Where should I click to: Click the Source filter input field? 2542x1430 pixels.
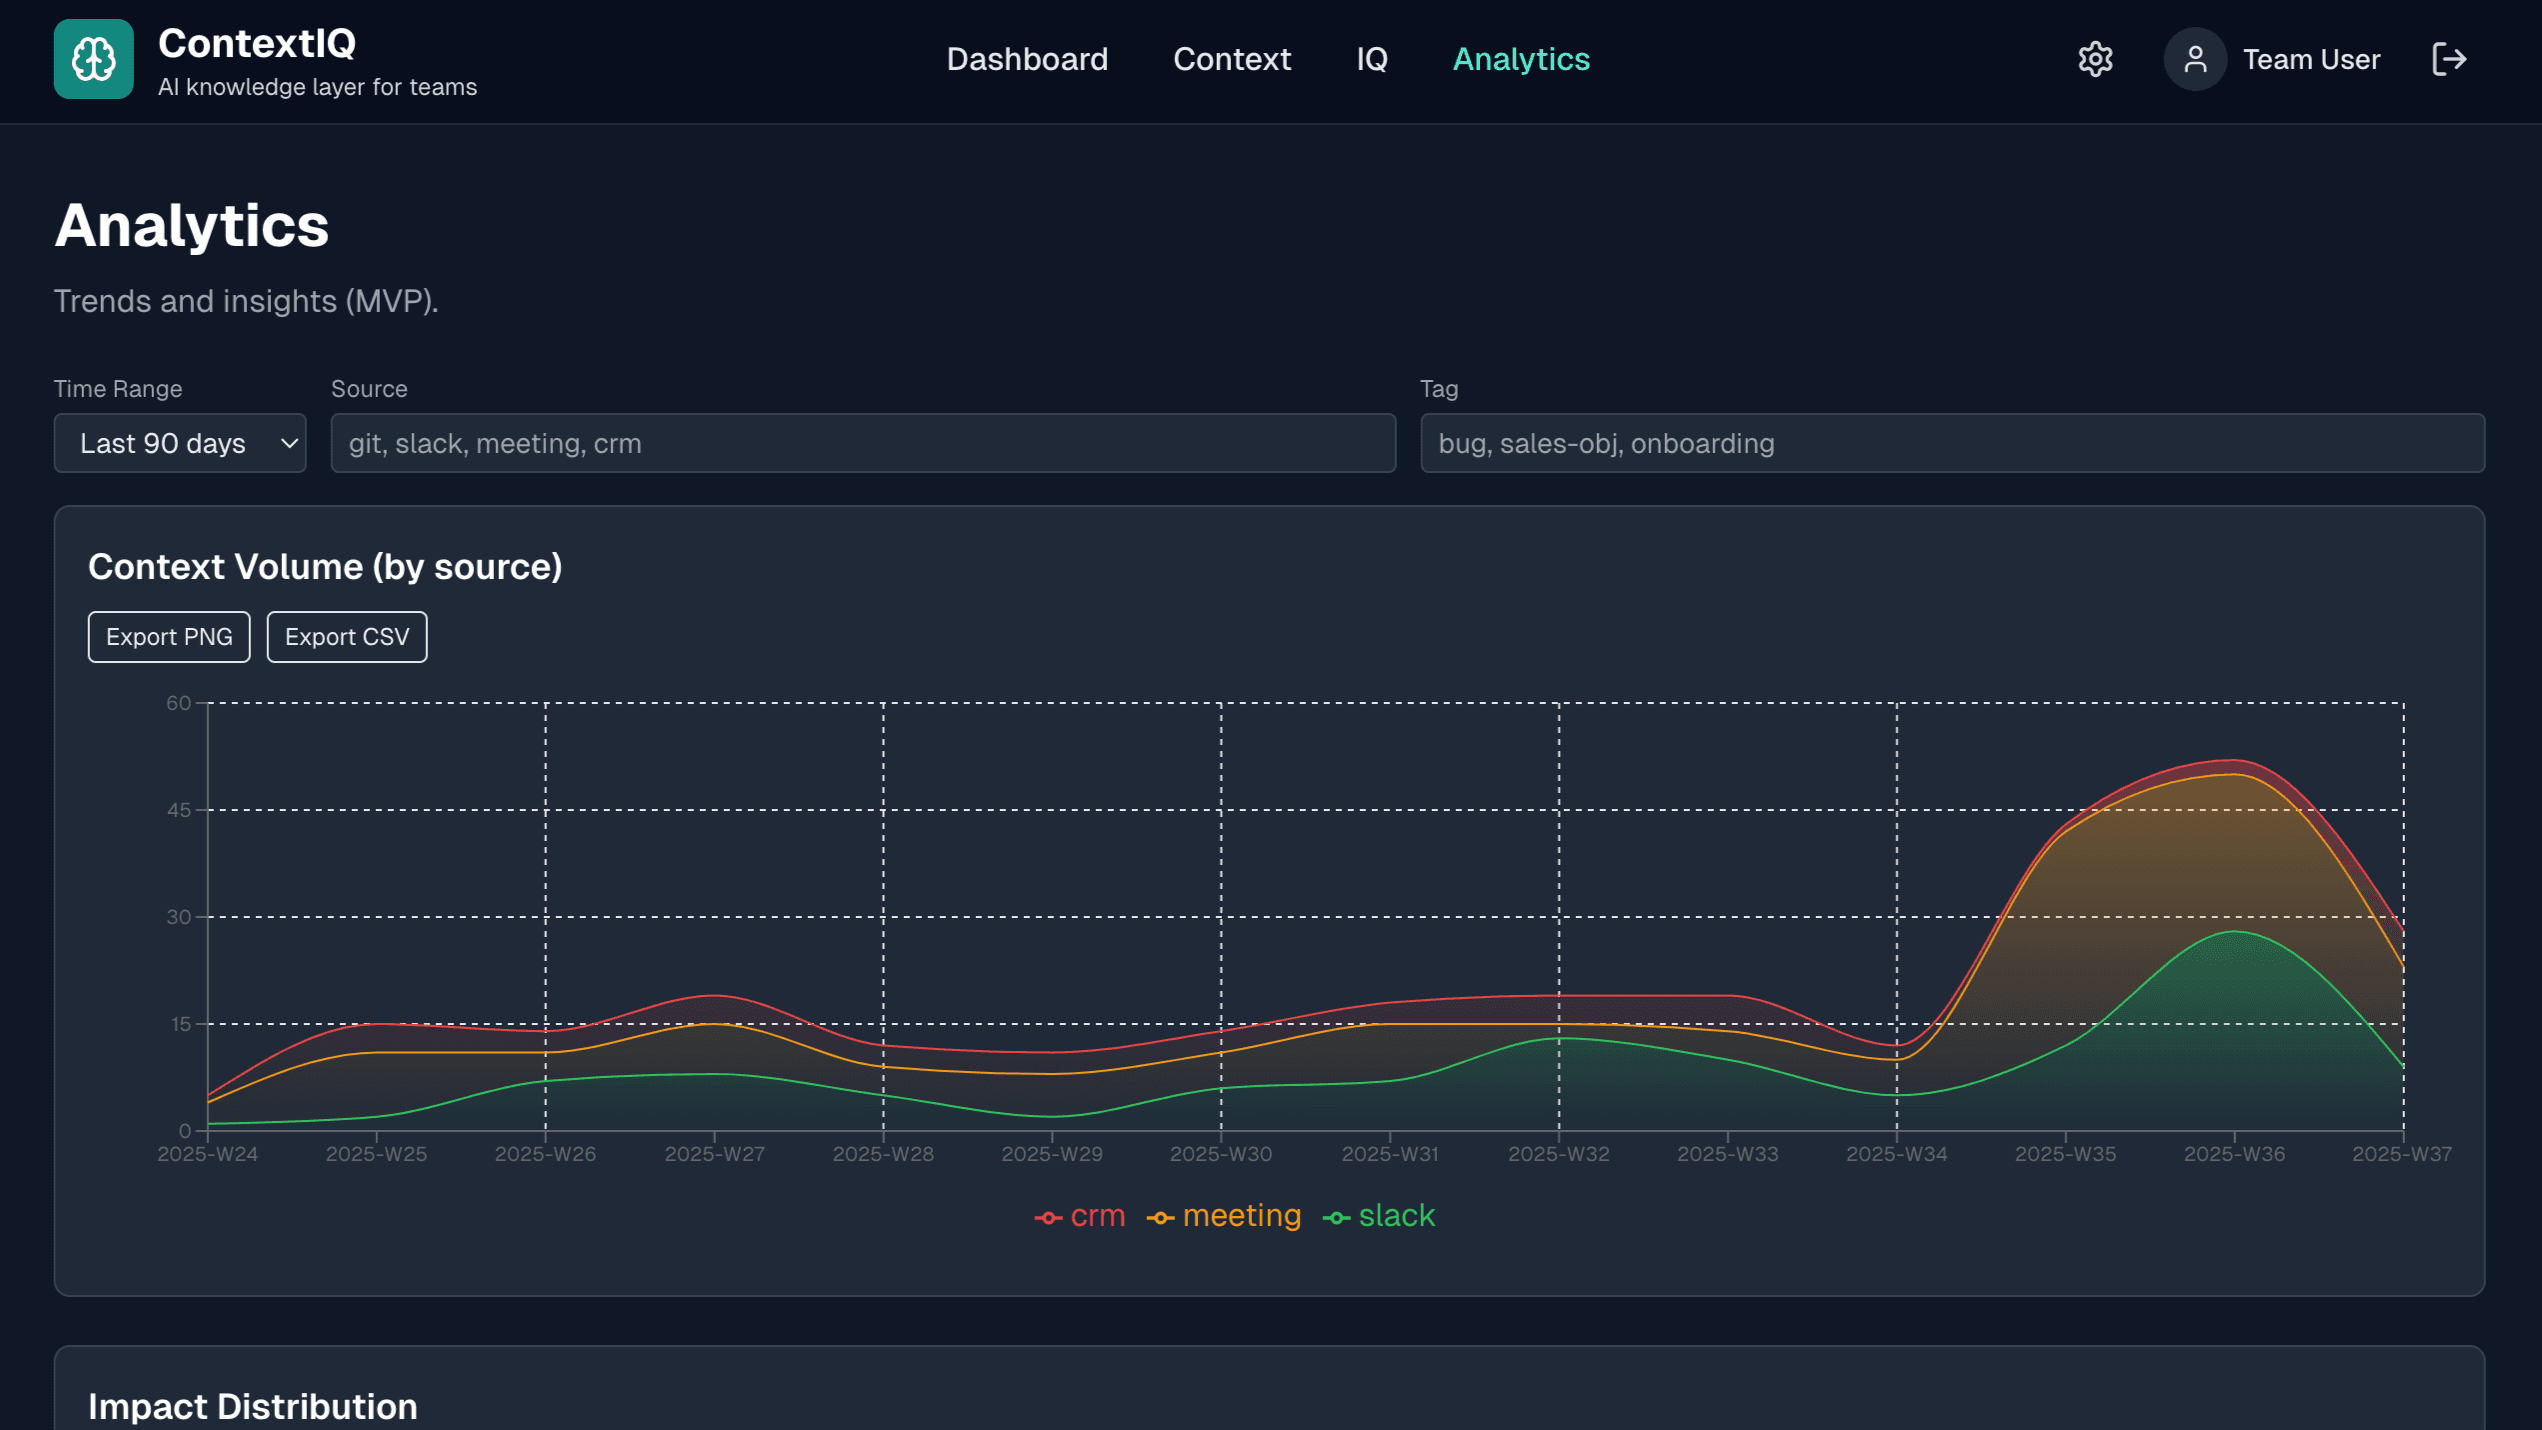pos(860,443)
